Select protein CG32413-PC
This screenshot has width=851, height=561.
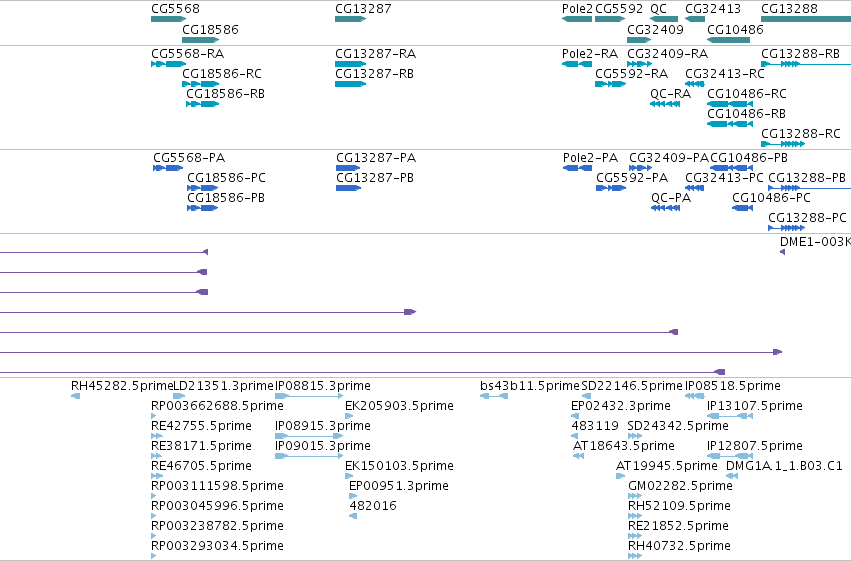pyautogui.click(x=695, y=188)
